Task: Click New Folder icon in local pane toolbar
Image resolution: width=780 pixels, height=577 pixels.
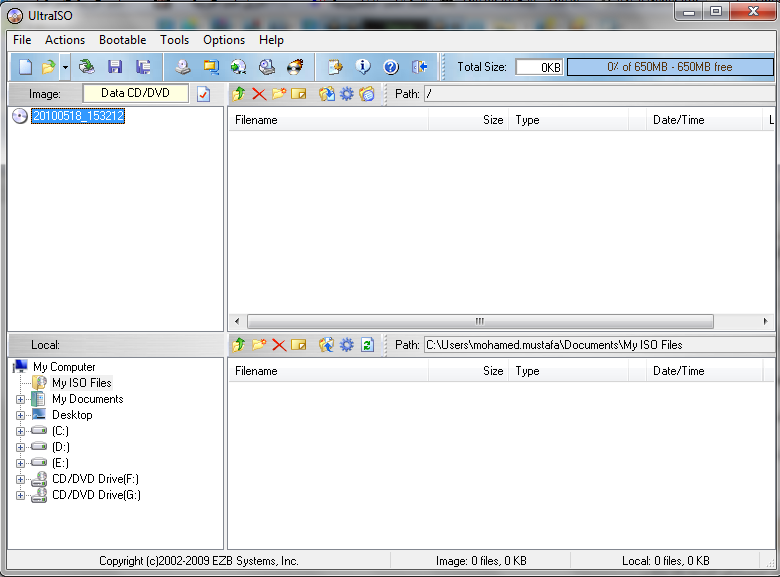Action: [x=259, y=345]
